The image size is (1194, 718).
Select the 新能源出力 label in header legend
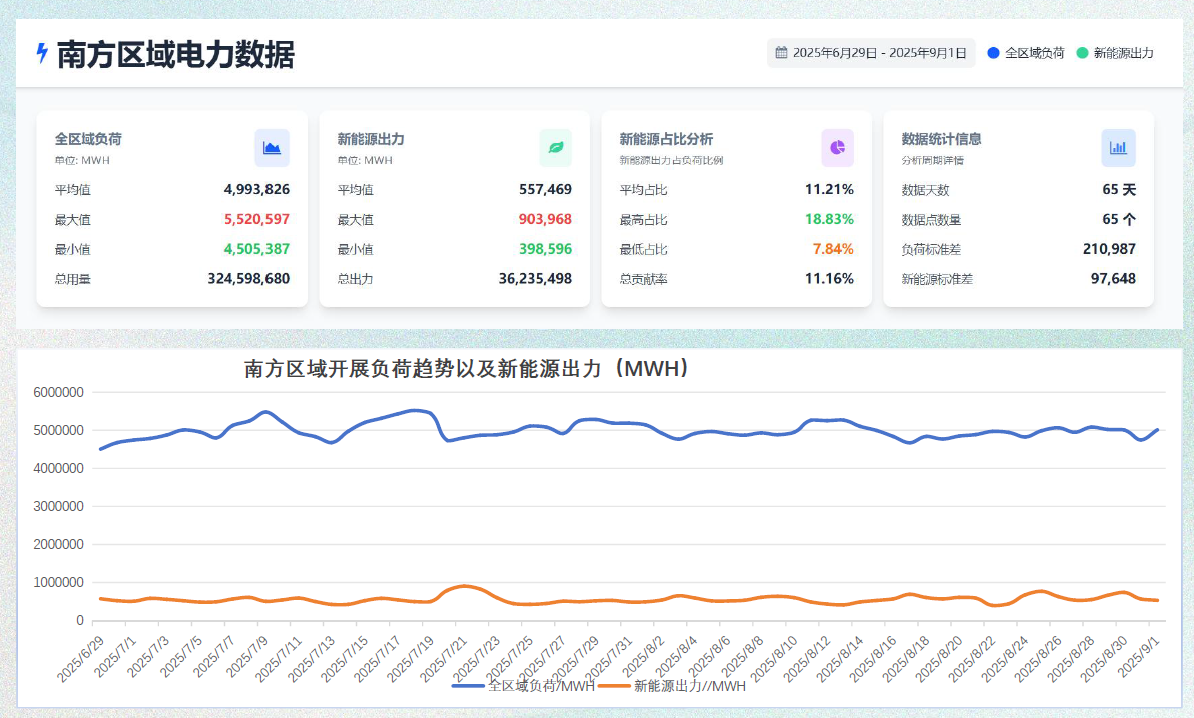1123,53
